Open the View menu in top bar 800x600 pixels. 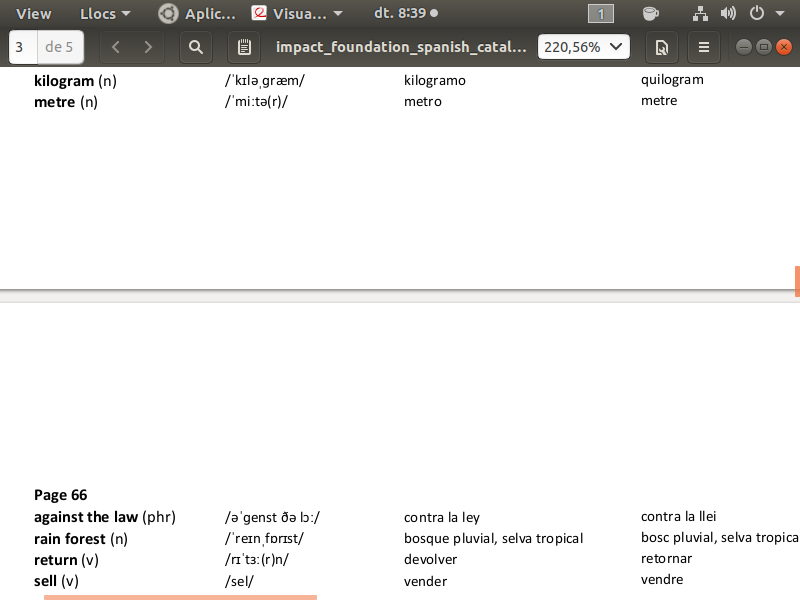tap(34, 14)
